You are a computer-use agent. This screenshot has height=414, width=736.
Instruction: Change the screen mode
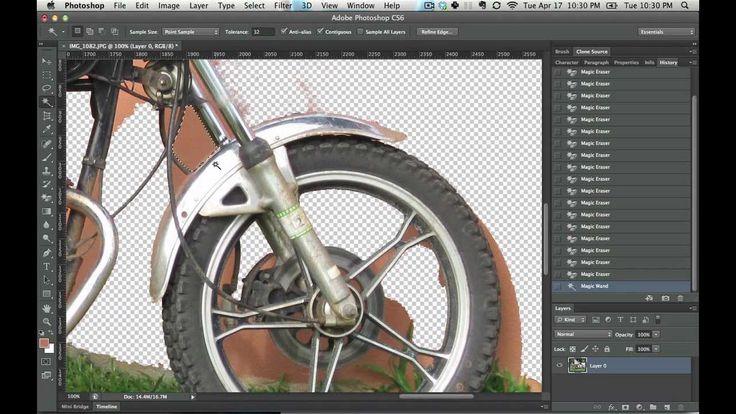(46, 375)
